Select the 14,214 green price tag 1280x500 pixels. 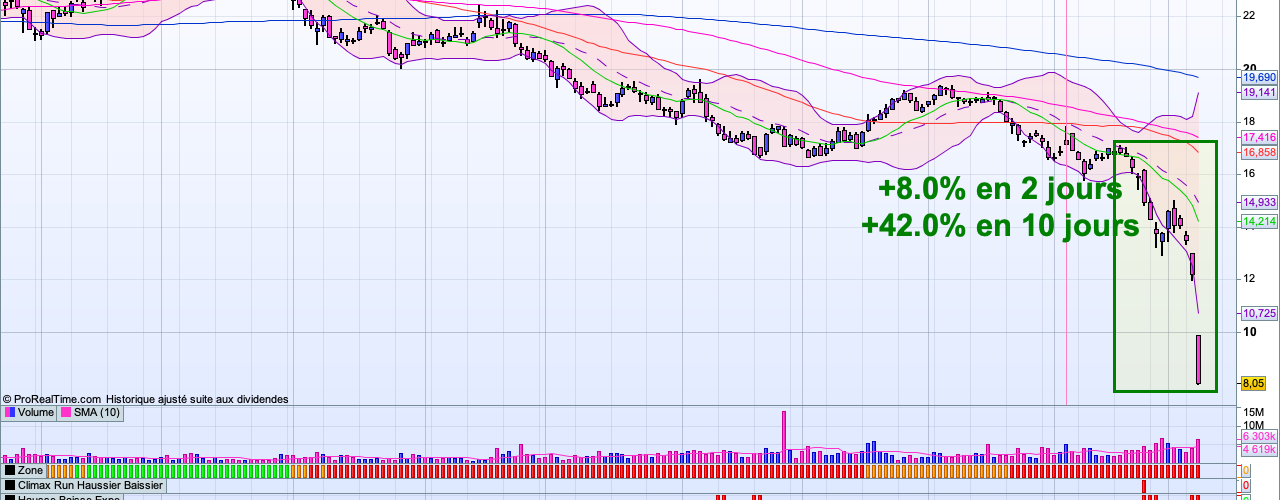tap(1258, 222)
